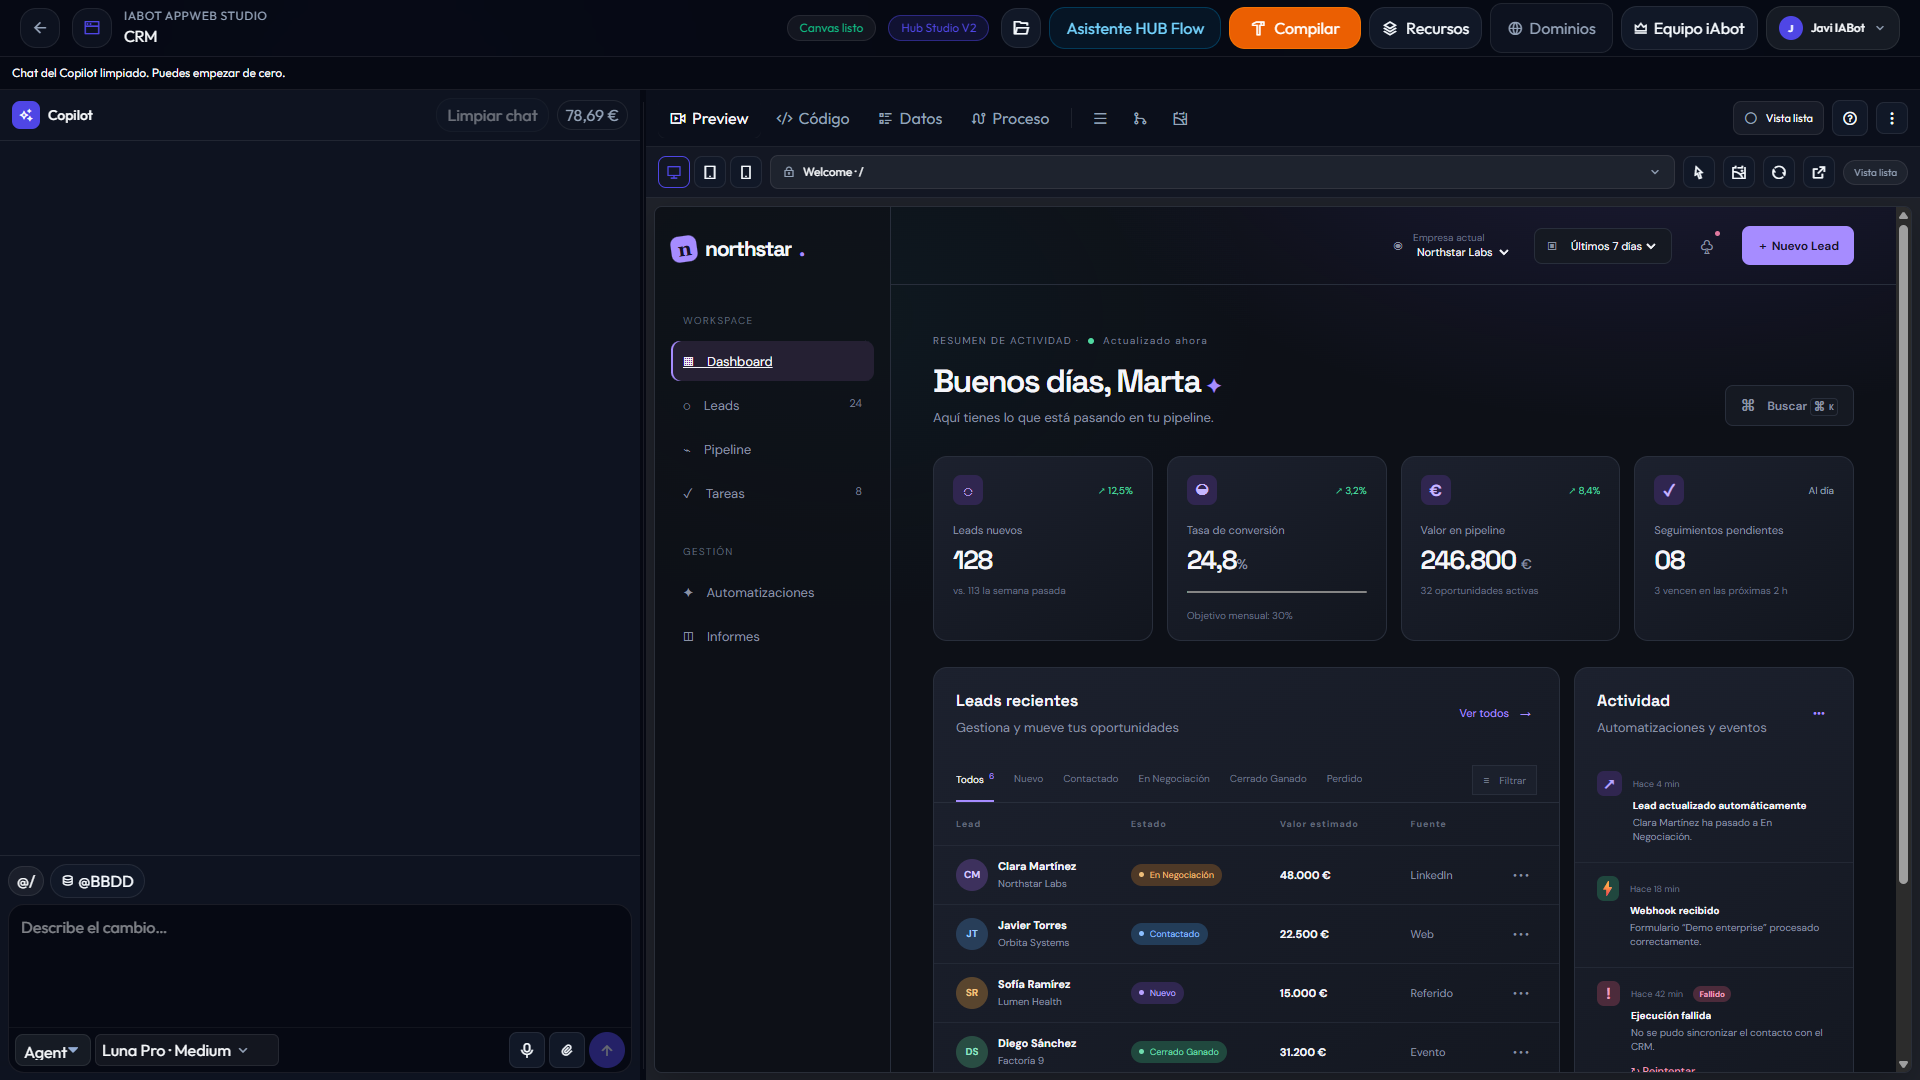This screenshot has height=1080, width=1920.
Task: Start voice input with the microphone icon
Action: pyautogui.click(x=527, y=1050)
